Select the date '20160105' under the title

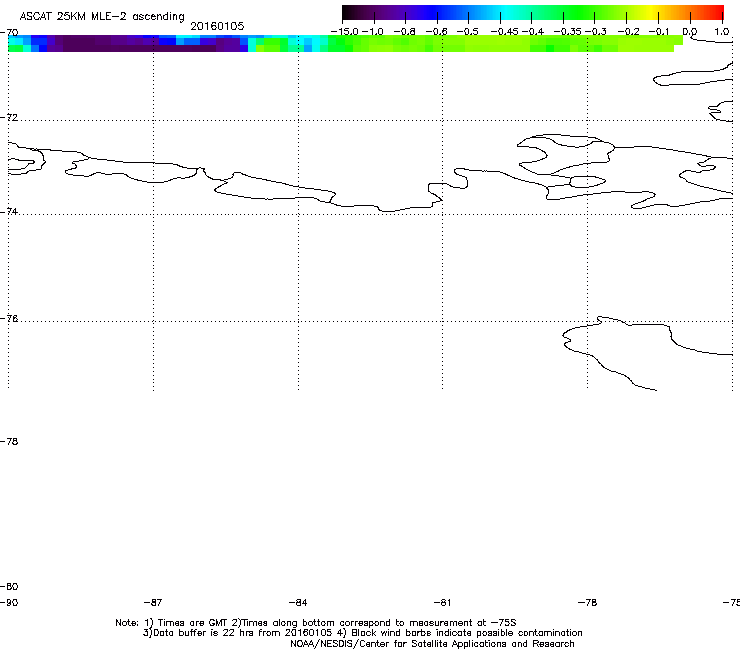217,26
